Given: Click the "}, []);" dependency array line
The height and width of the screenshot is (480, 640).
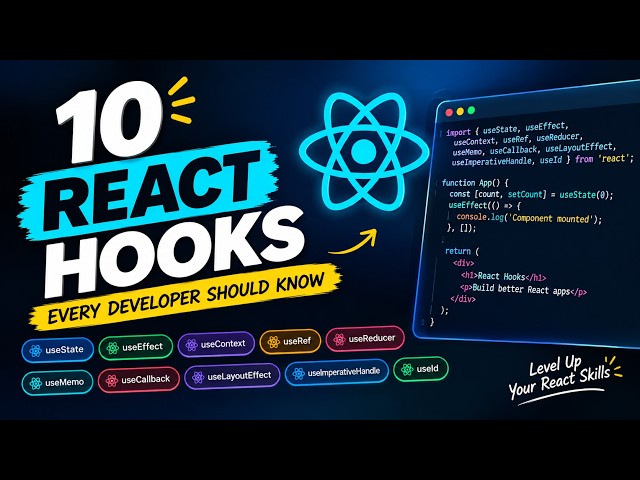Looking at the screenshot, I should tap(461, 228).
